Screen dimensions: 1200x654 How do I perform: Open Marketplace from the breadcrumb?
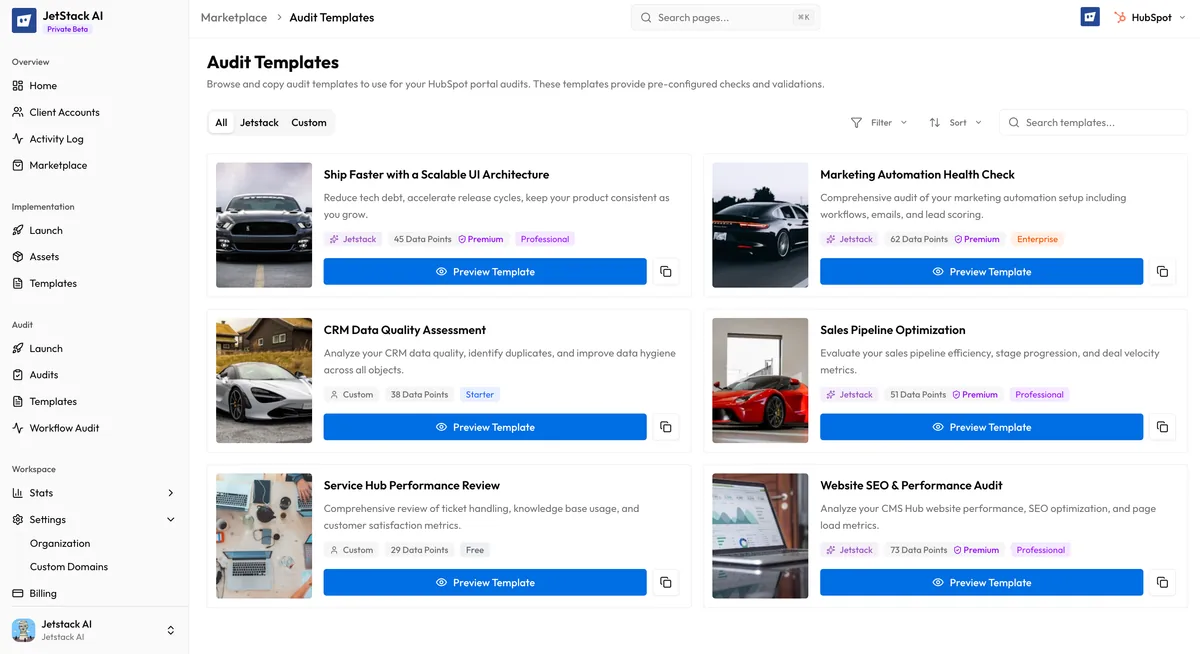233,17
